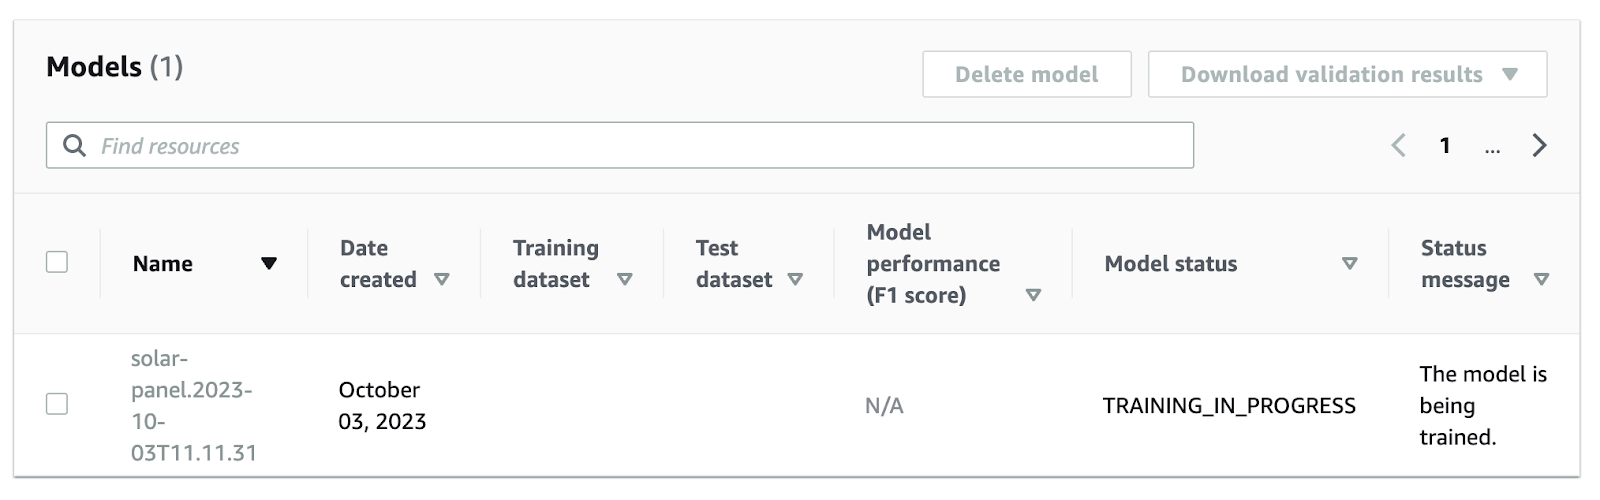The image size is (1600, 500).
Task: Click the search magnifier icon
Action: [74, 146]
